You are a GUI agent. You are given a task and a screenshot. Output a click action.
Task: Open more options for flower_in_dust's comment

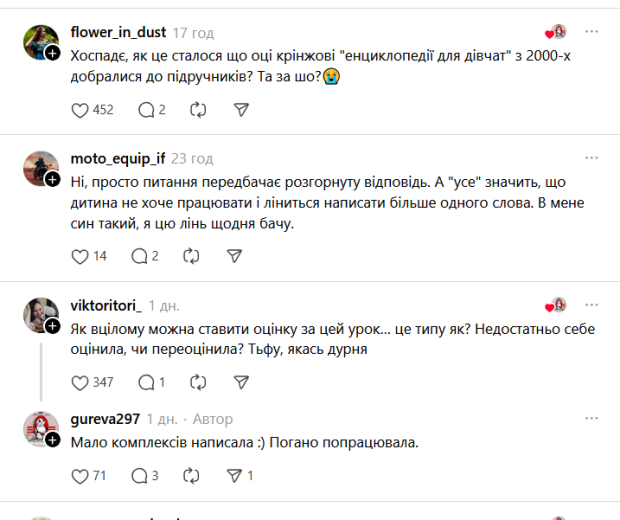tap(592, 33)
